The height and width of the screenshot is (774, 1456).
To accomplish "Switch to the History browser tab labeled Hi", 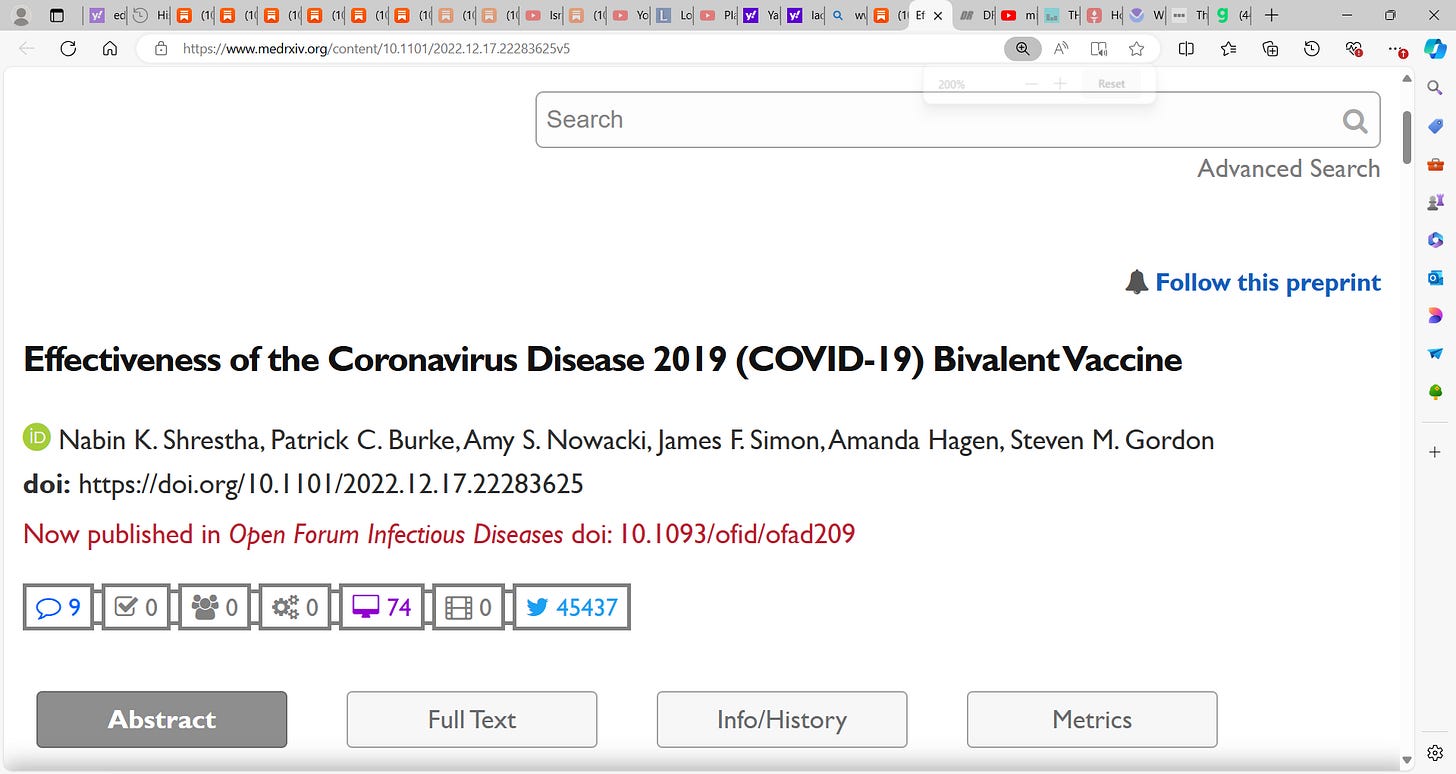I will point(150,15).
